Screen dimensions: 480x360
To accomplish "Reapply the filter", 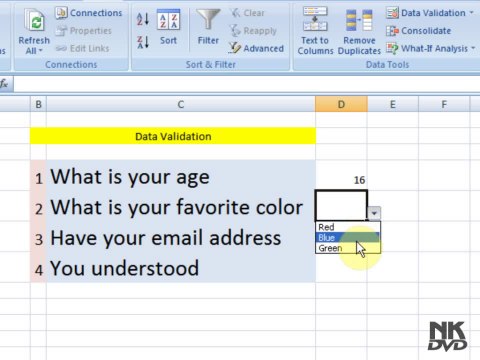I will click(253, 31).
